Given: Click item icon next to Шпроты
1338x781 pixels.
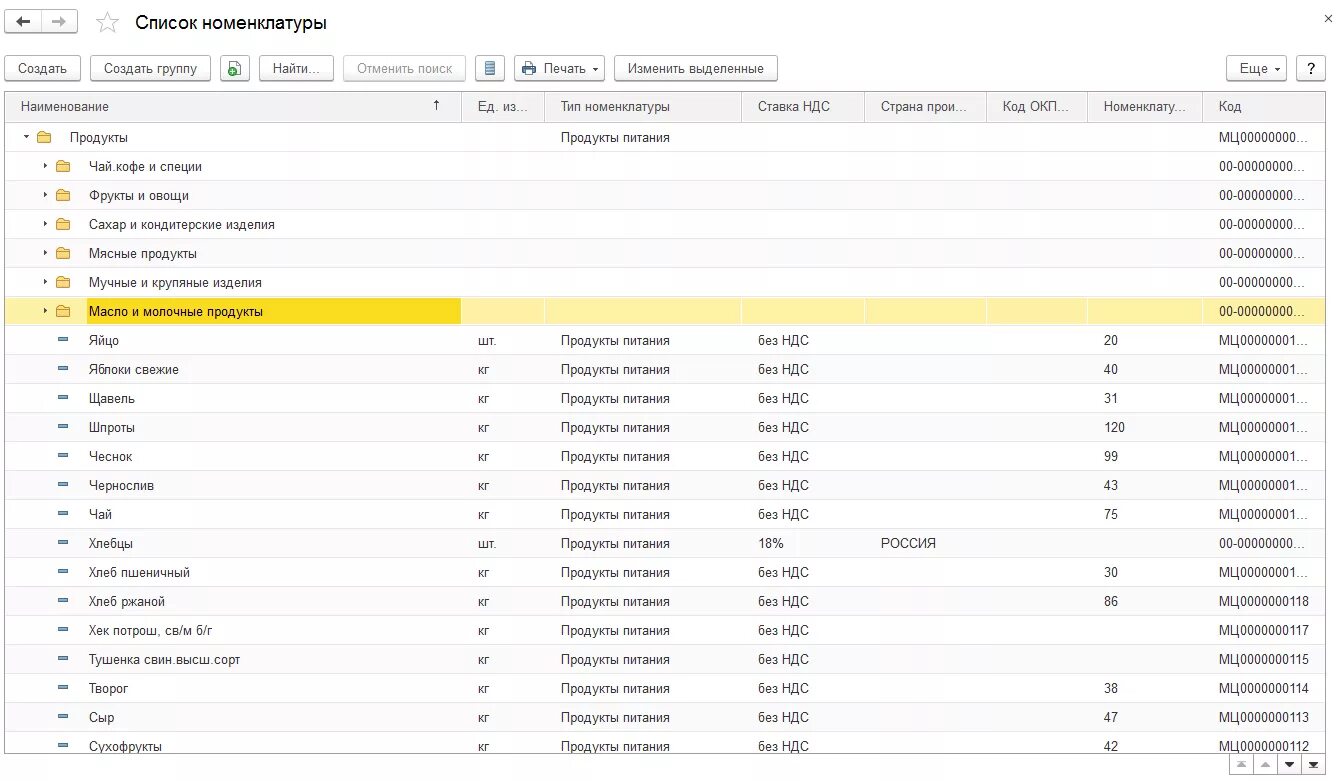Looking at the screenshot, I should [x=63, y=427].
